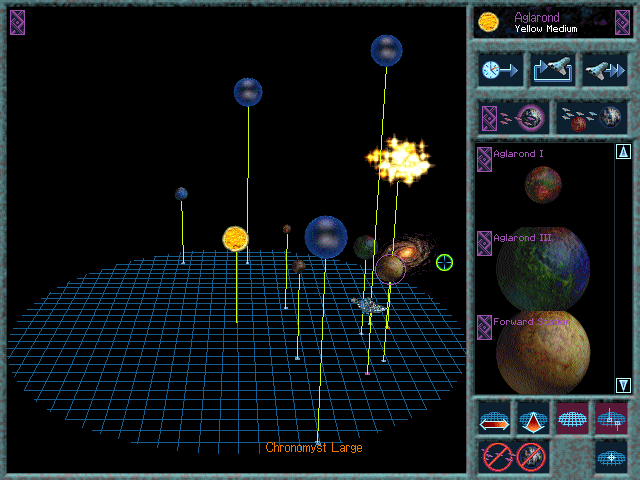This screenshot has height=480, width=640.
Task: Select the planet circled in purple
Action: pyautogui.click(x=390, y=269)
